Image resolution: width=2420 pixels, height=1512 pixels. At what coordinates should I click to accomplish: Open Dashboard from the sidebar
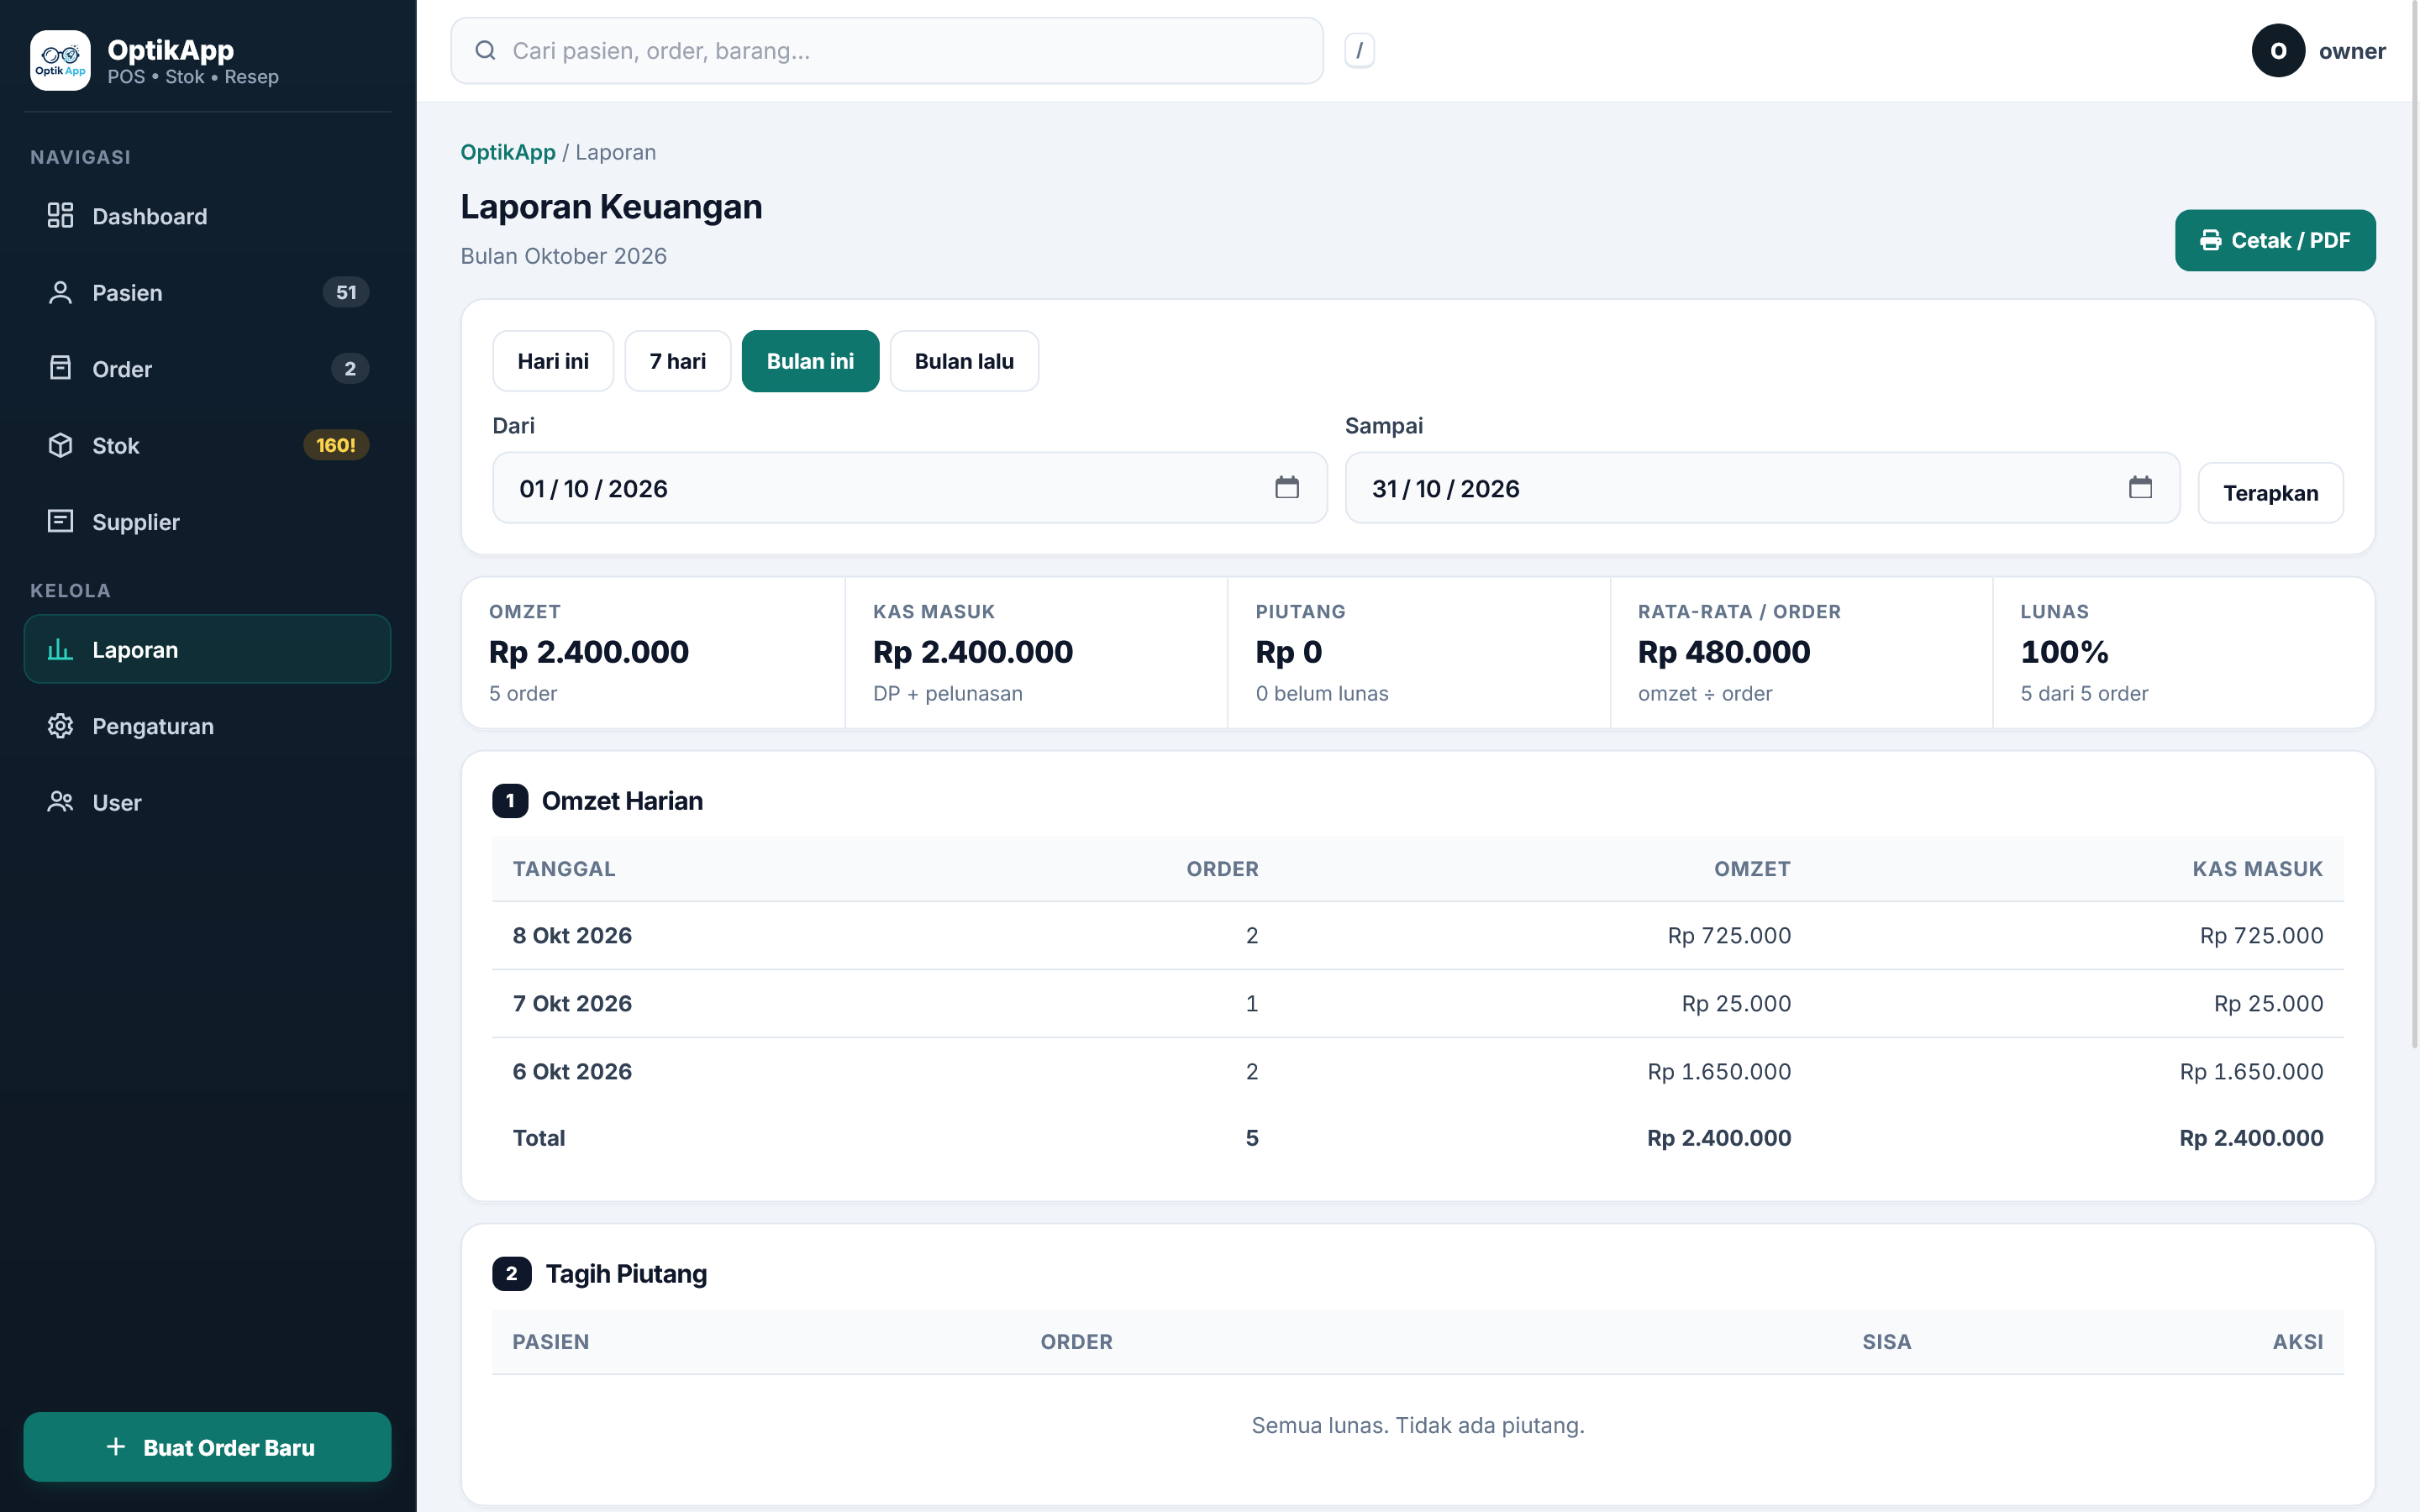click(207, 216)
